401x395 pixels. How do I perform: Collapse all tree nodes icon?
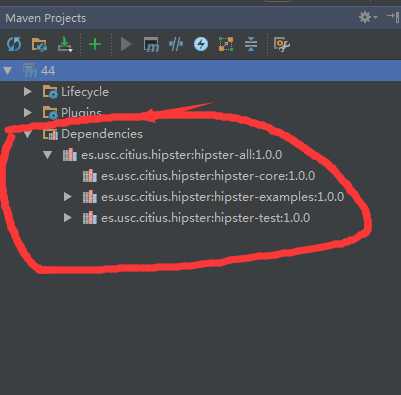(251, 44)
